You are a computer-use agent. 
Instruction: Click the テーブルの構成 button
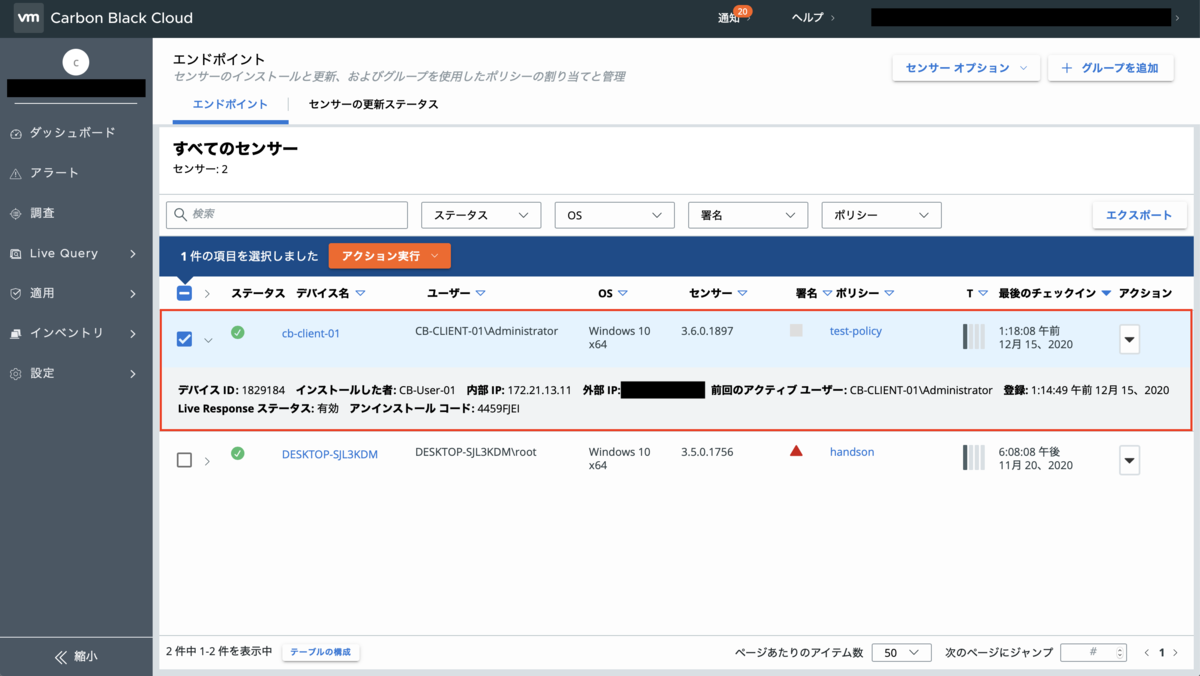320,652
